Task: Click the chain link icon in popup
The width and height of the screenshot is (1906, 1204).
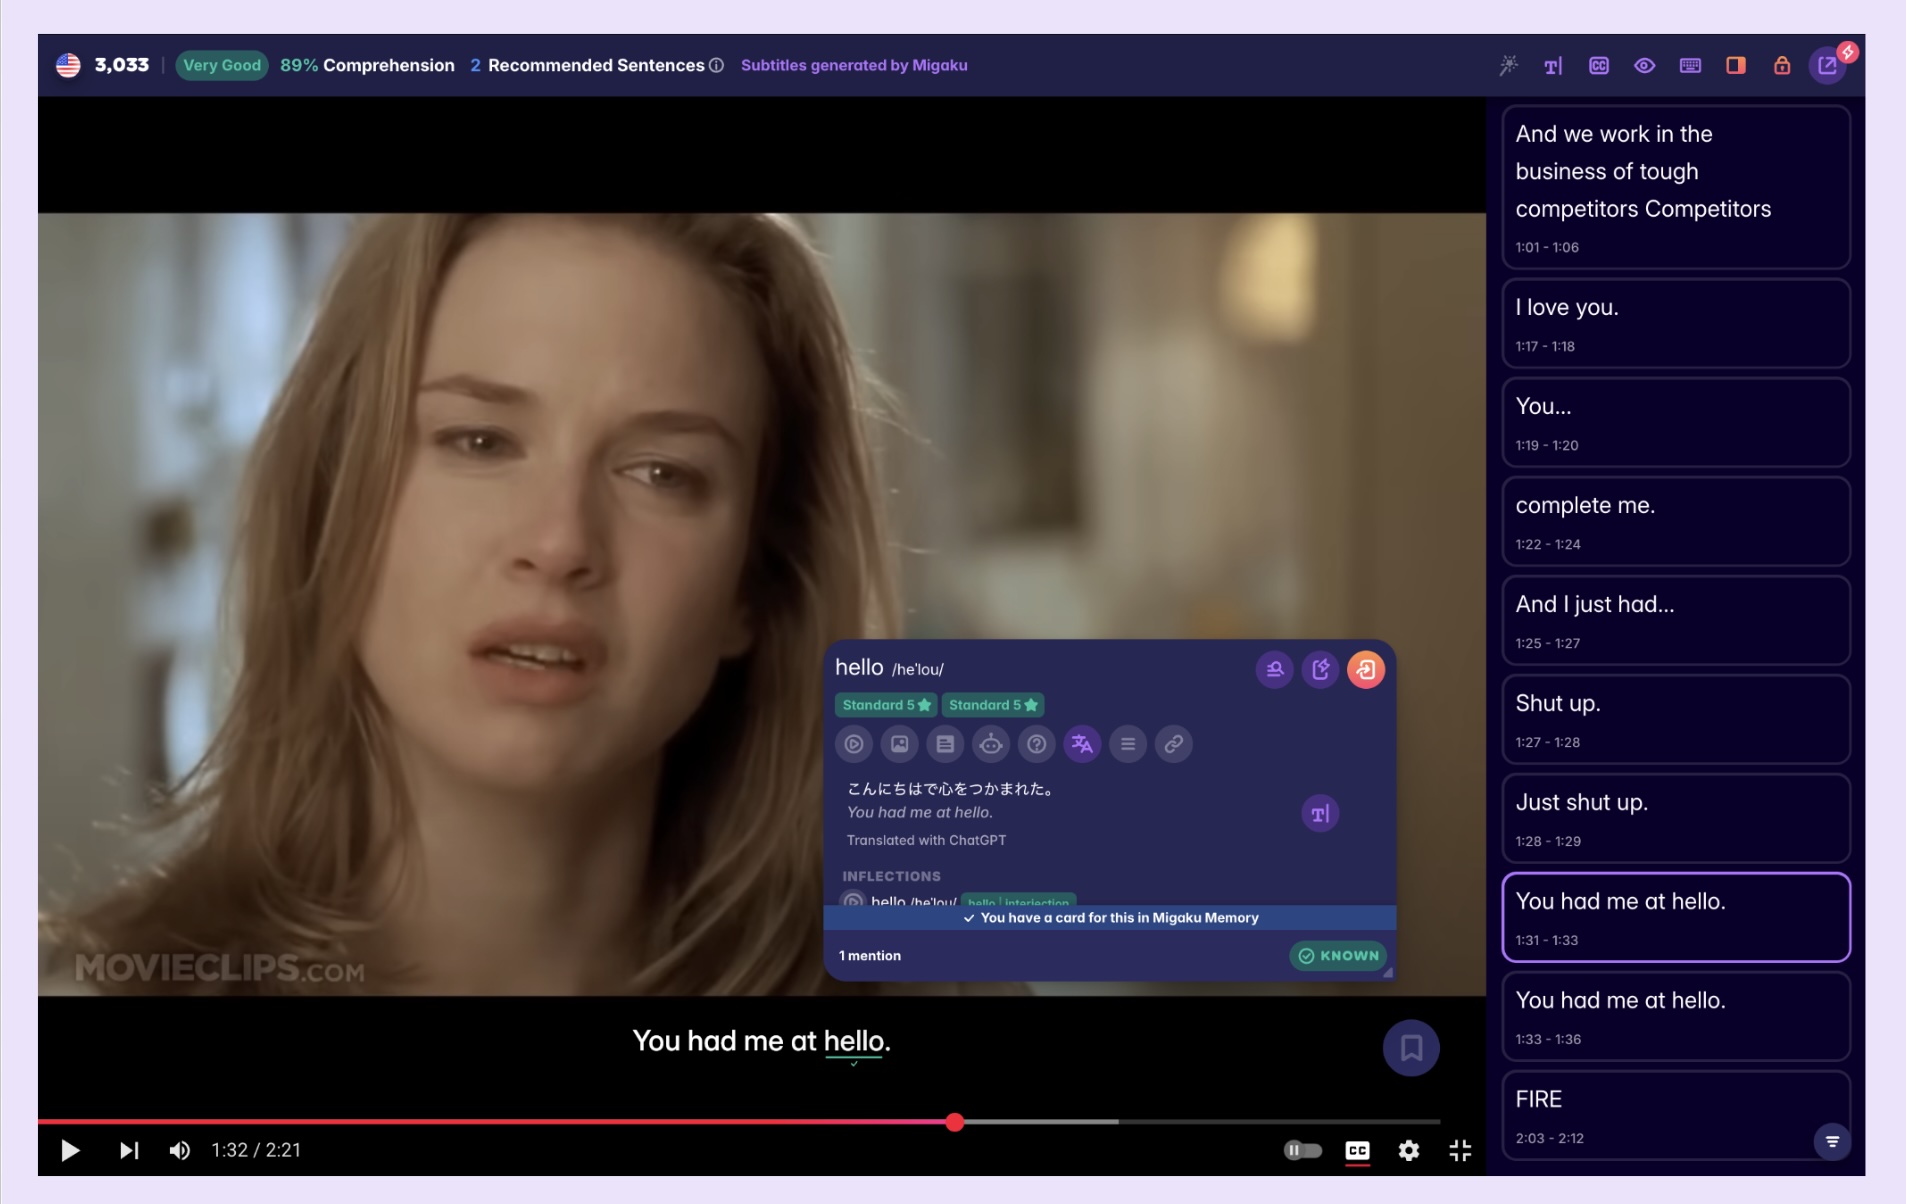Action: (1174, 744)
